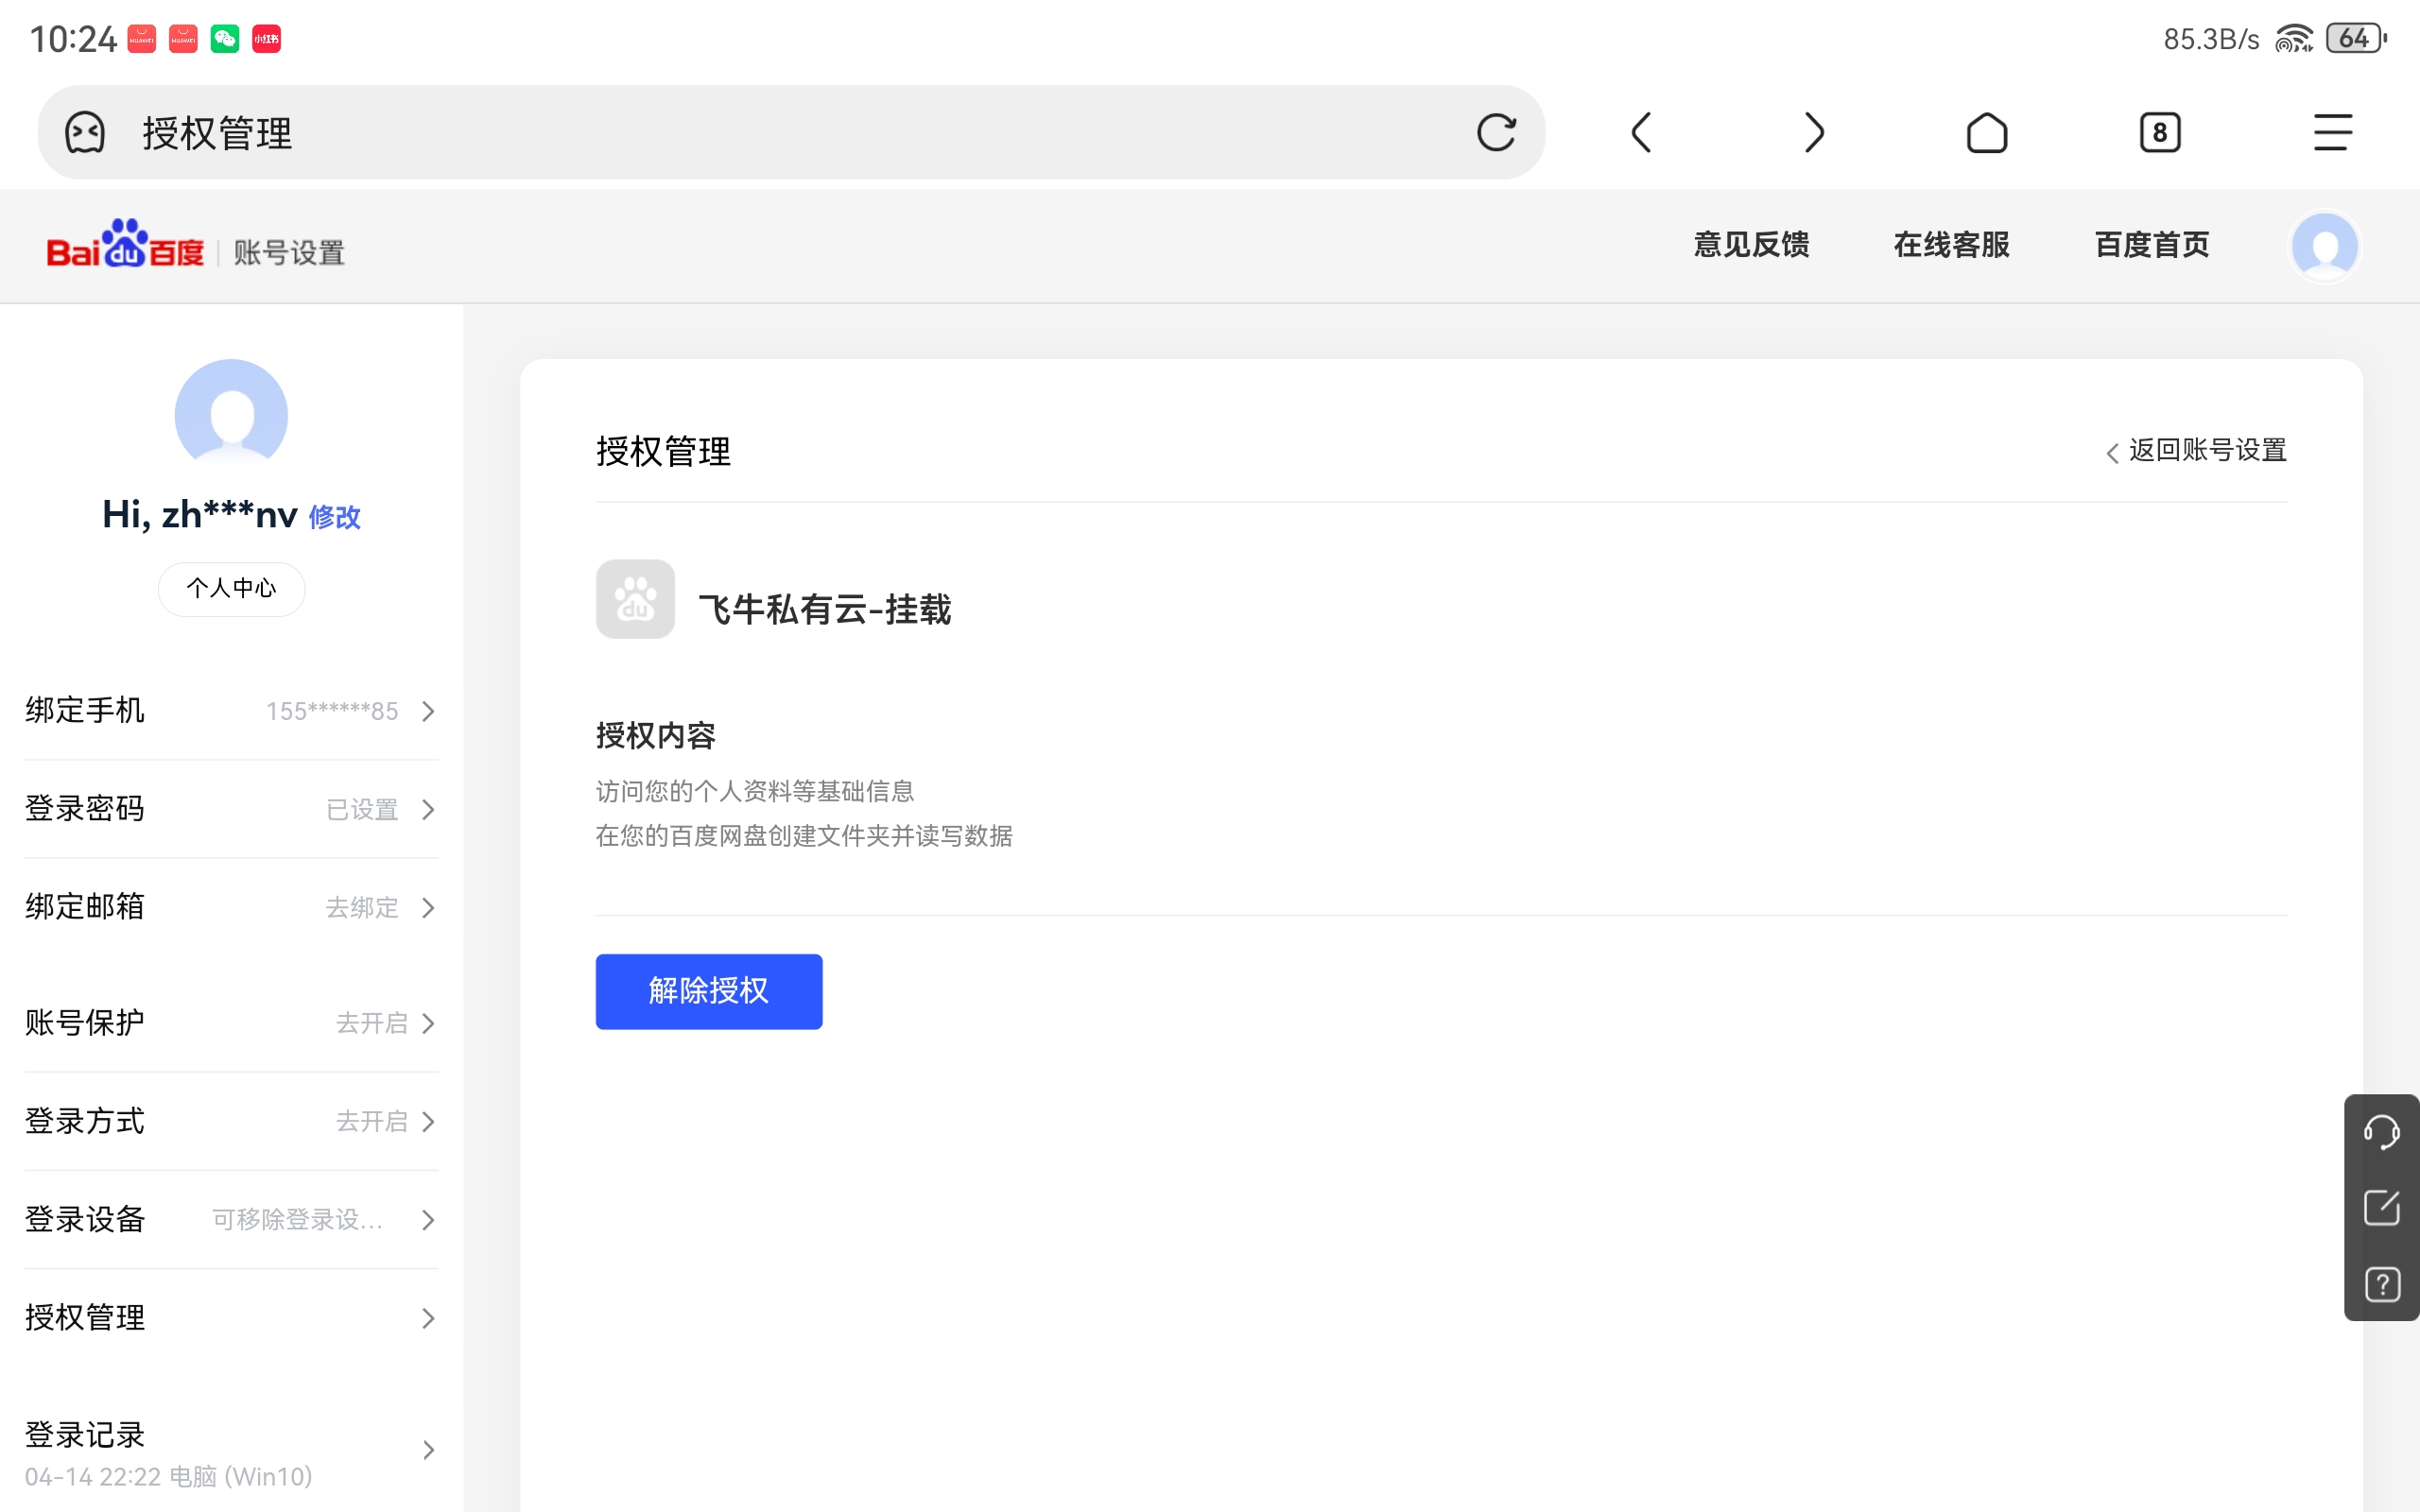The height and width of the screenshot is (1512, 2420).
Task: Open 在线客服 in the header
Action: click(1951, 245)
